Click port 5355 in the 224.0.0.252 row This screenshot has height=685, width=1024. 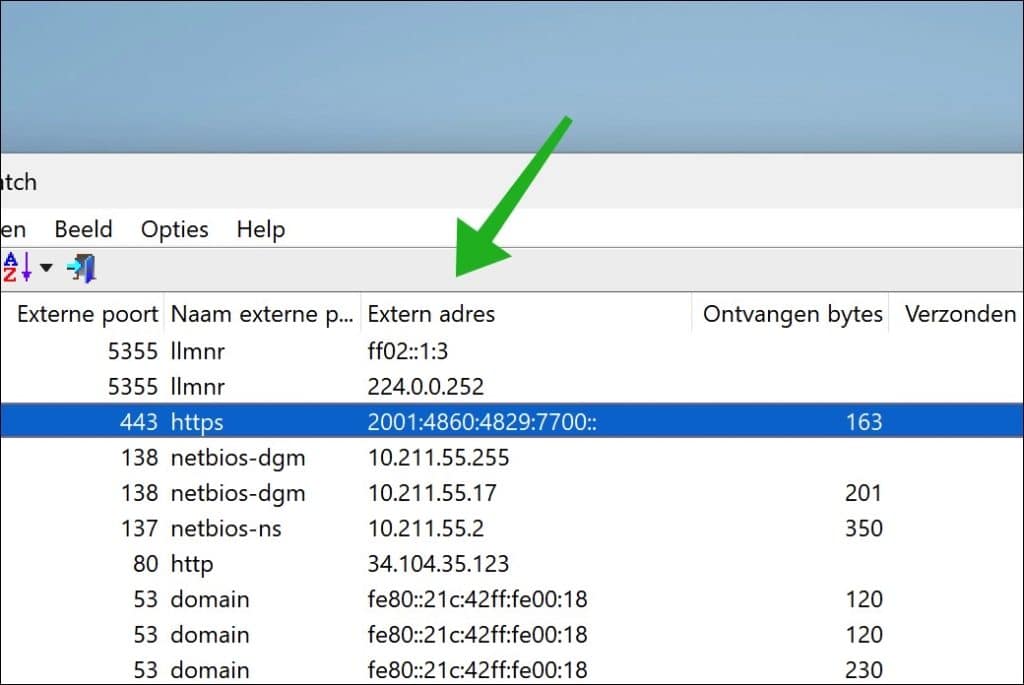(133, 387)
